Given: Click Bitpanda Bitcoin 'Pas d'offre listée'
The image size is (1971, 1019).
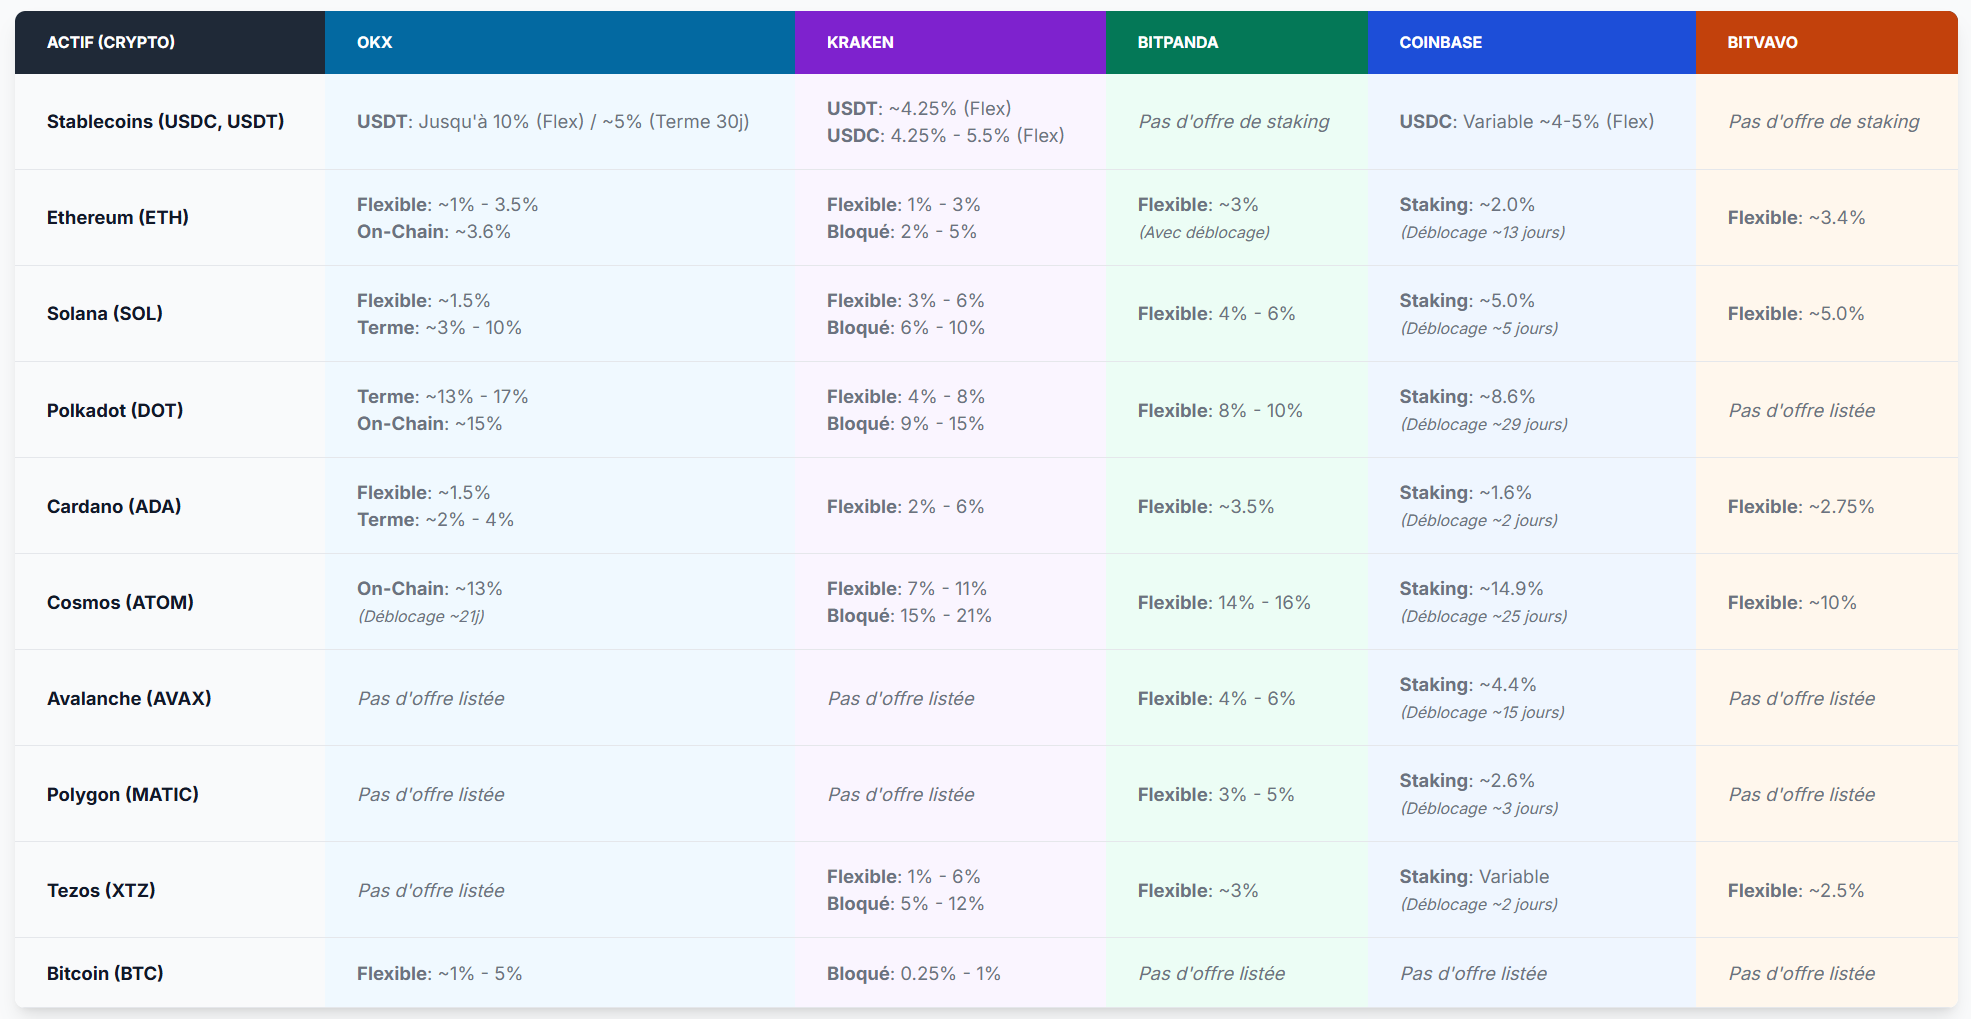Looking at the screenshot, I should click(x=1212, y=974).
